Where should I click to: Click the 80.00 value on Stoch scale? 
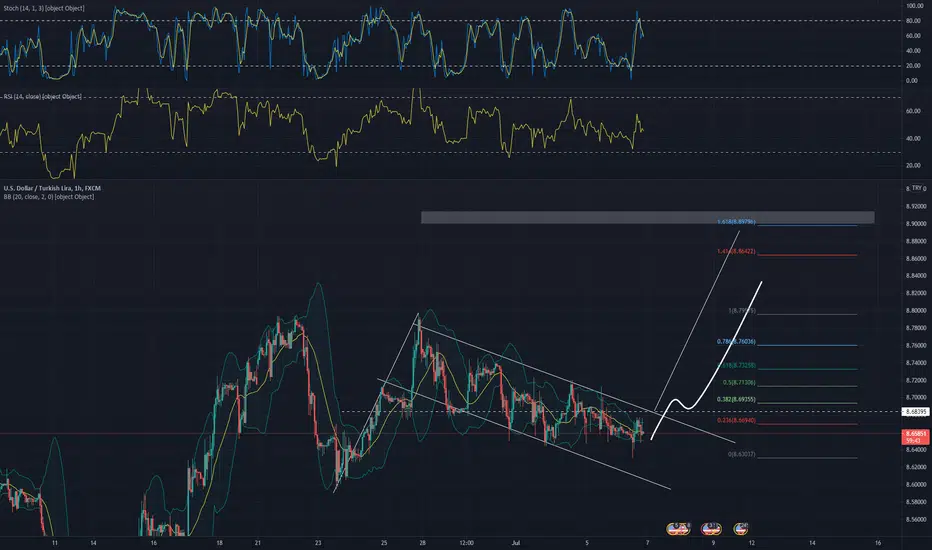click(912, 21)
